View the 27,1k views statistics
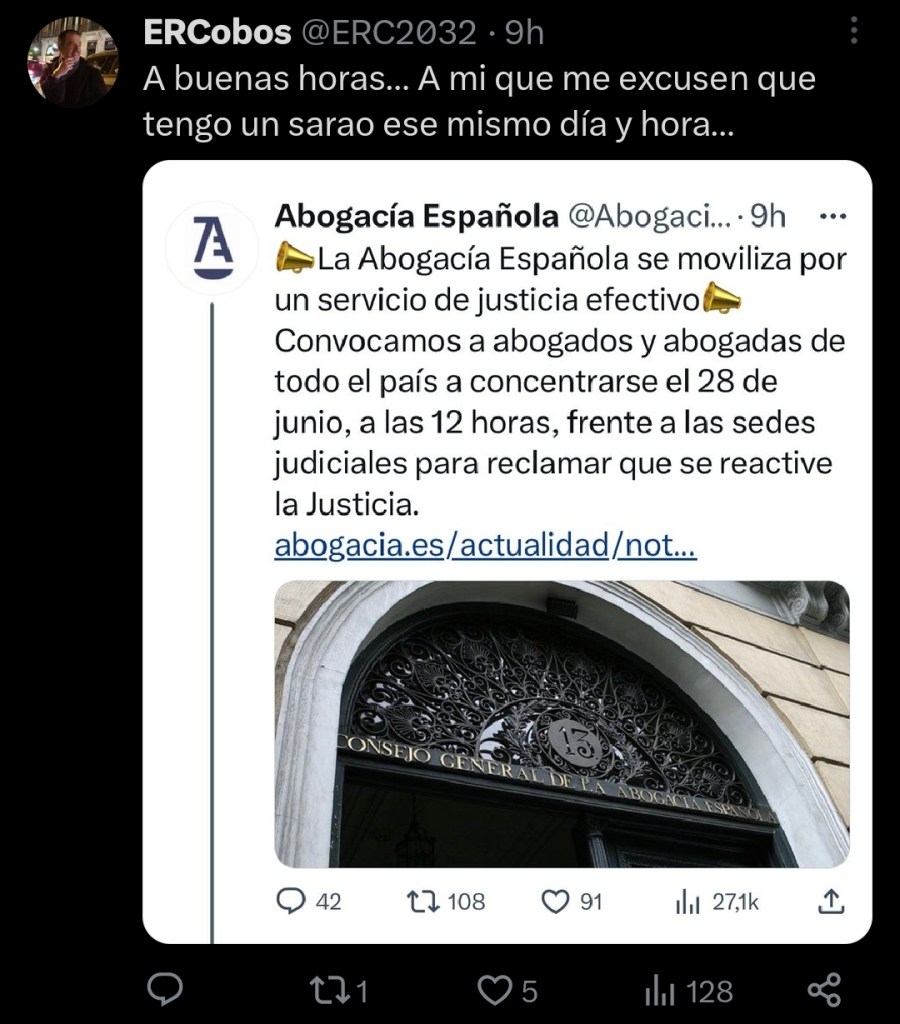Image resolution: width=900 pixels, height=1024 pixels. tap(716, 902)
